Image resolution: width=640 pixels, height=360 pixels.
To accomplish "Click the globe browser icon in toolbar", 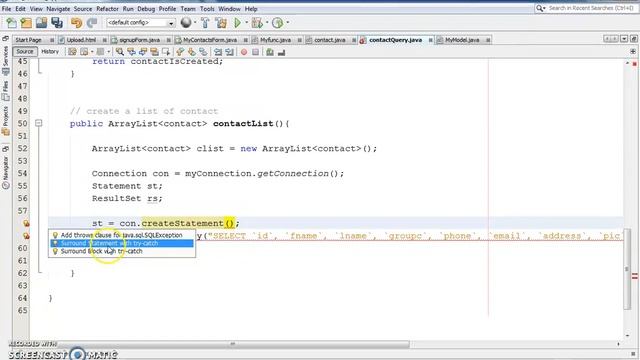I will pos(186,23).
